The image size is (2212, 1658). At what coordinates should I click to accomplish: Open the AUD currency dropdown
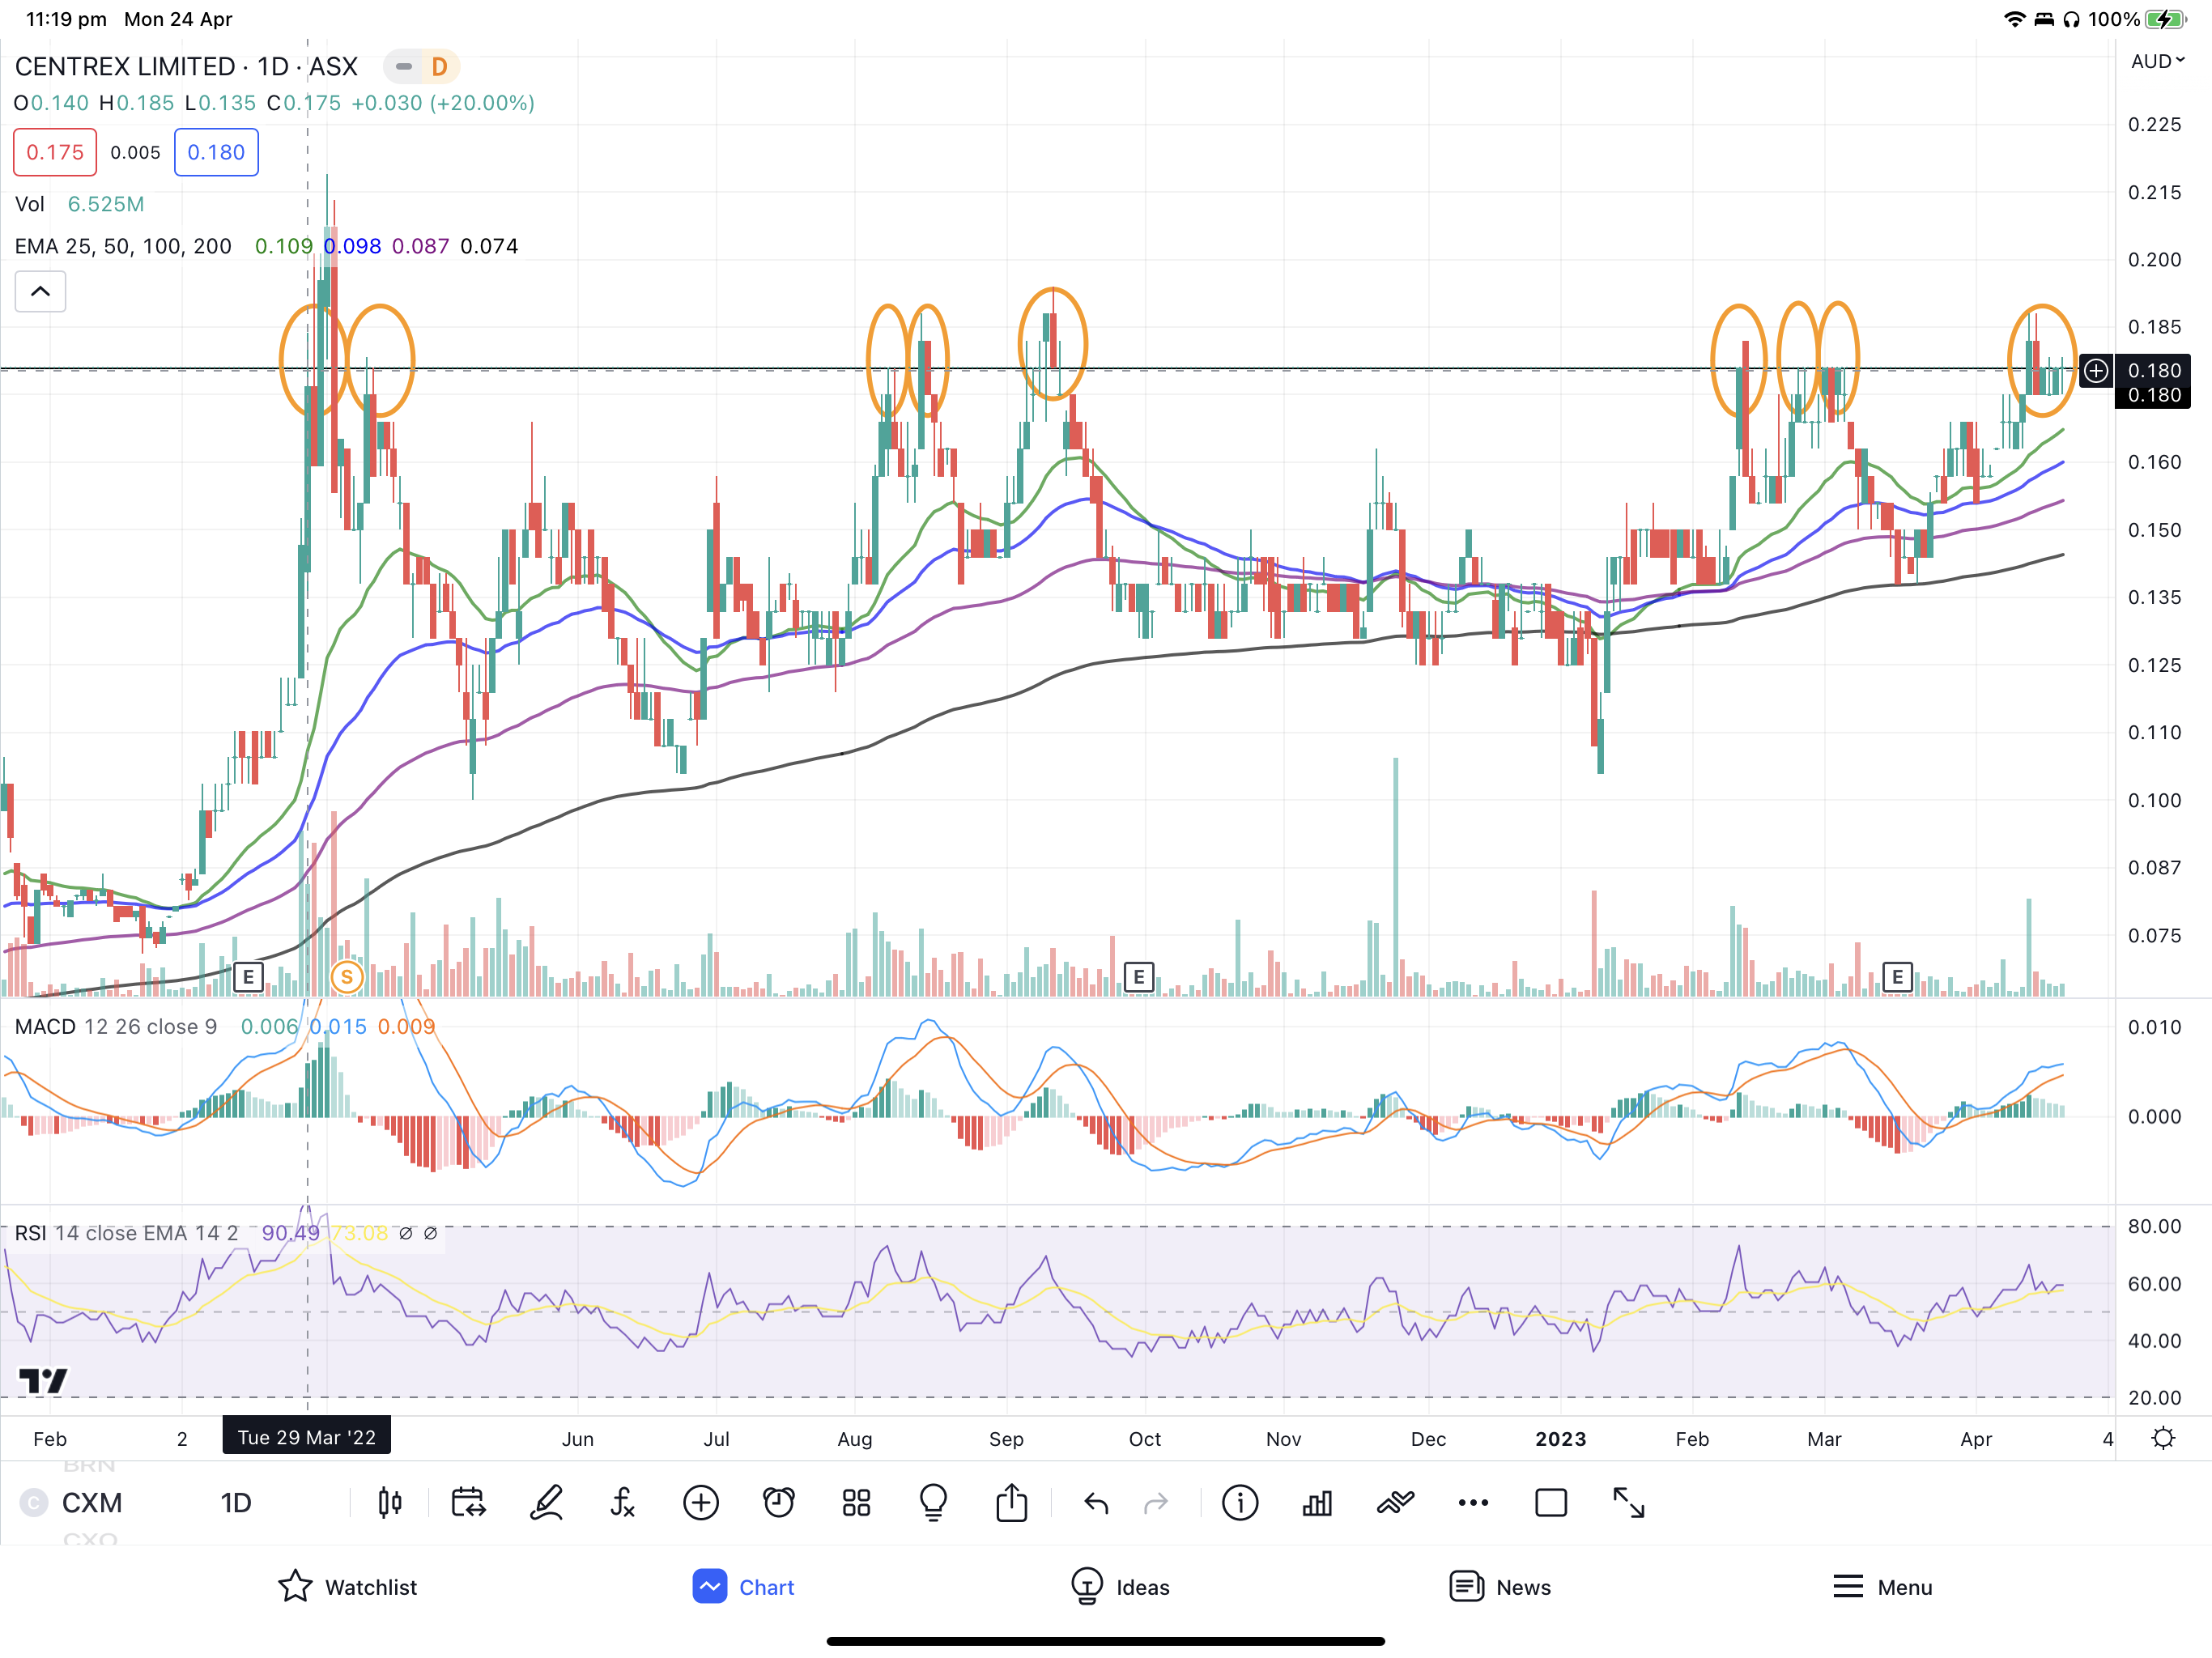[2158, 62]
